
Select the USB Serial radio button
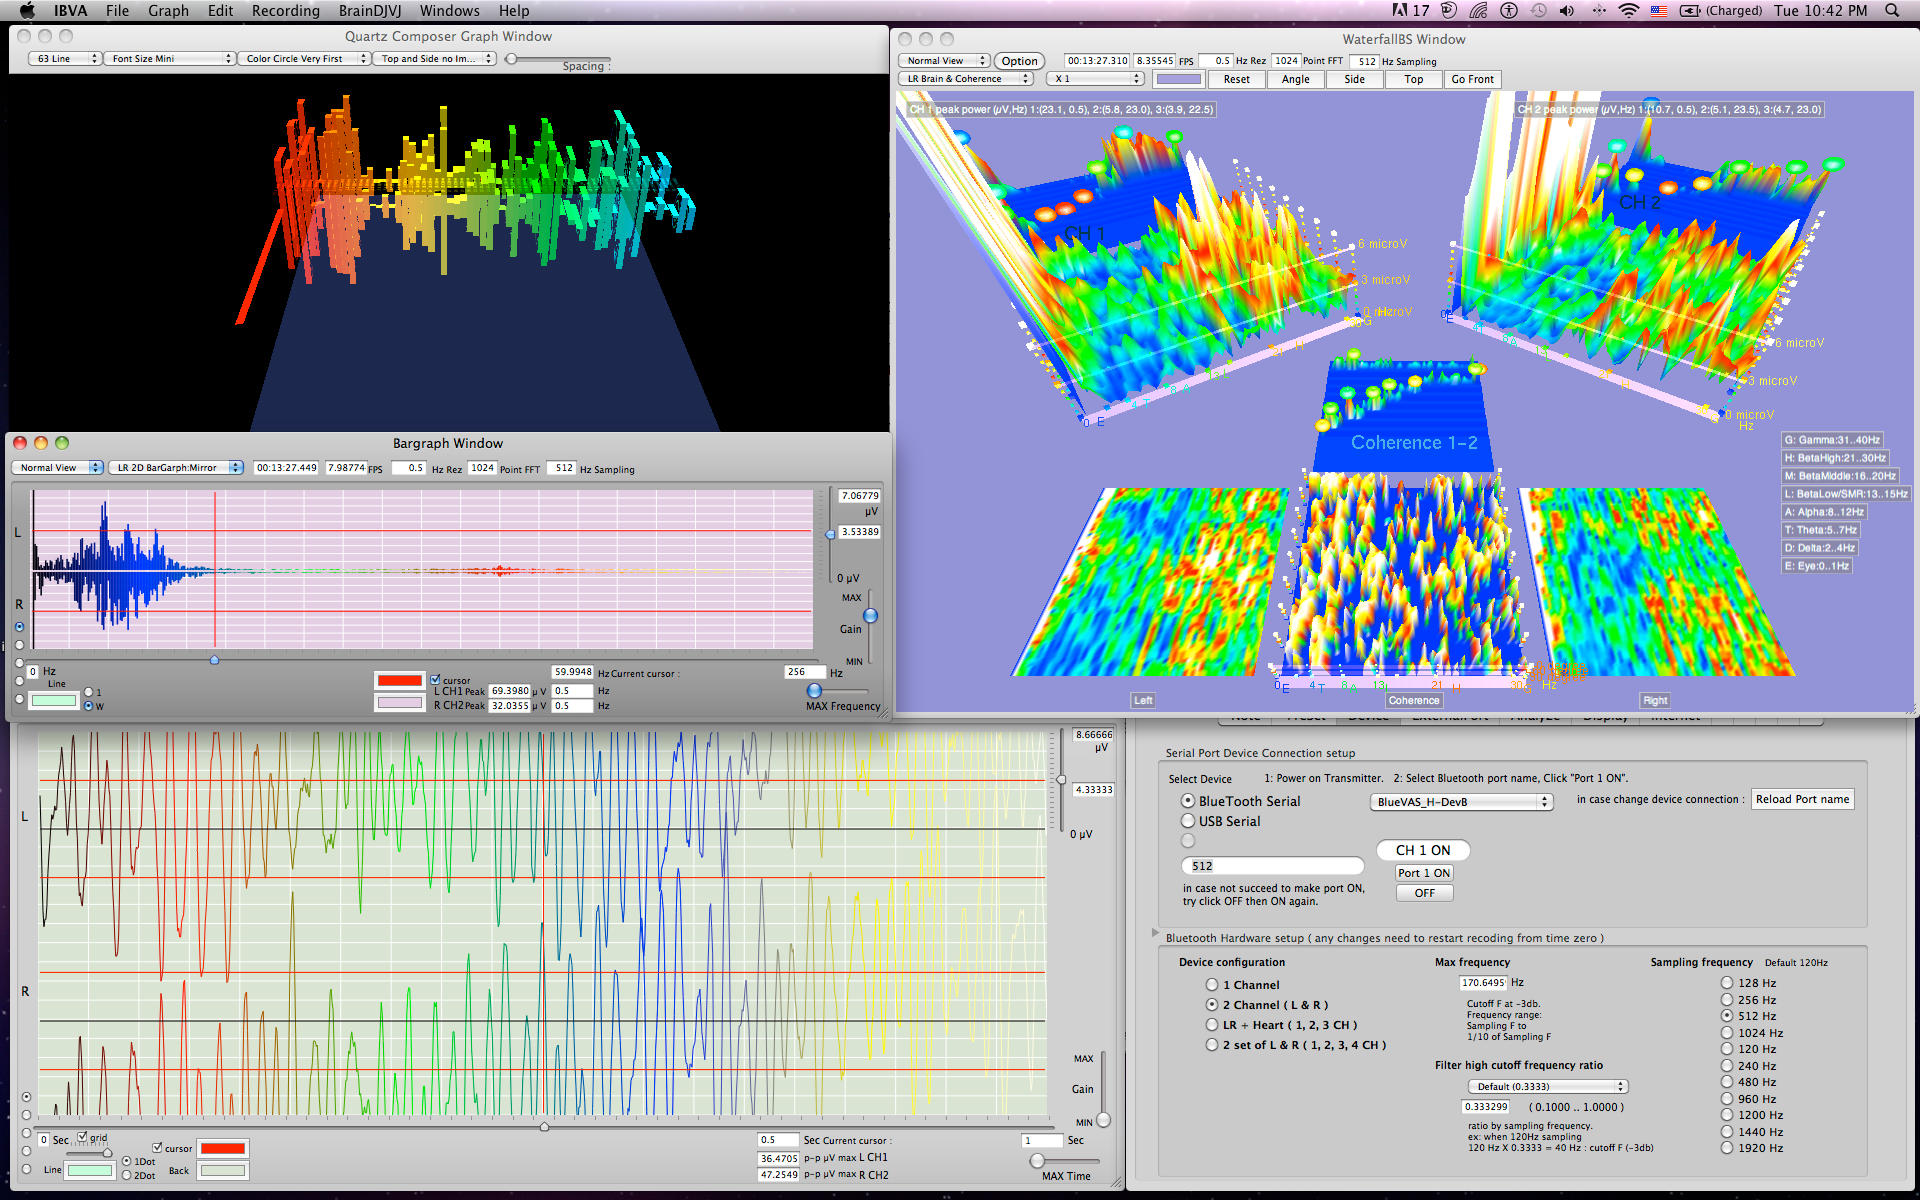1188,821
